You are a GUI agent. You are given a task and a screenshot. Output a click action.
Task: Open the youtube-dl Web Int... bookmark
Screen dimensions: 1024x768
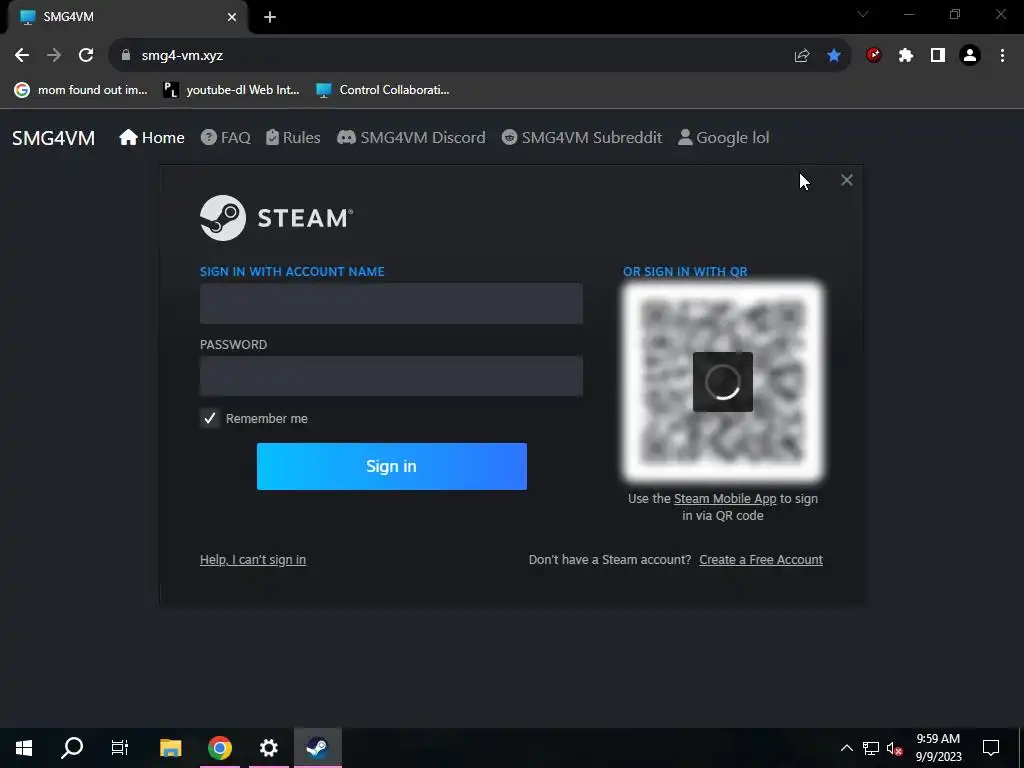coord(231,90)
